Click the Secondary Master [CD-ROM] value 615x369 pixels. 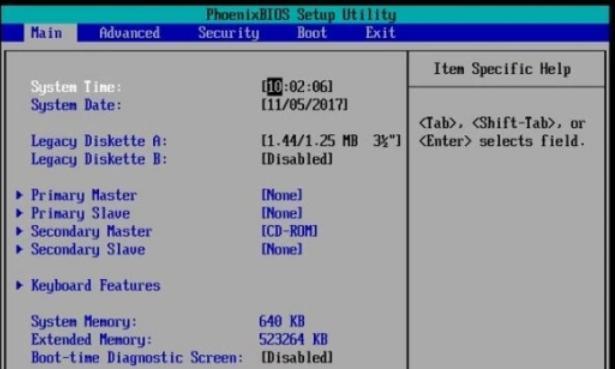coord(289,231)
